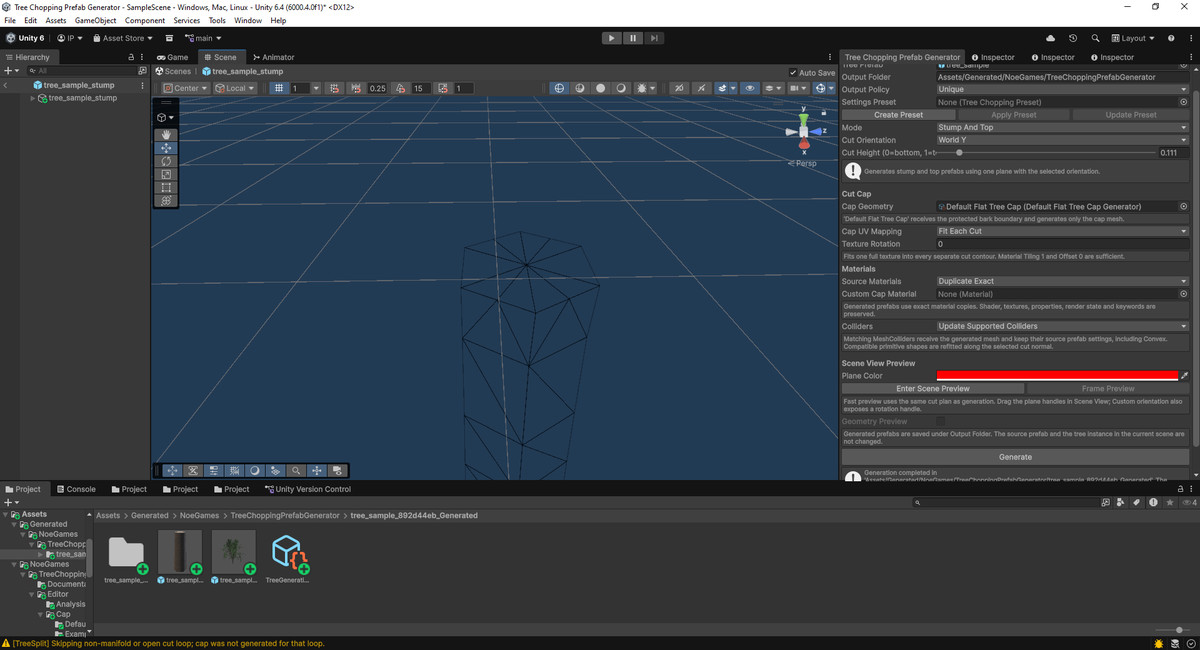Collapse the Generated folder in Project tree

coord(14,524)
